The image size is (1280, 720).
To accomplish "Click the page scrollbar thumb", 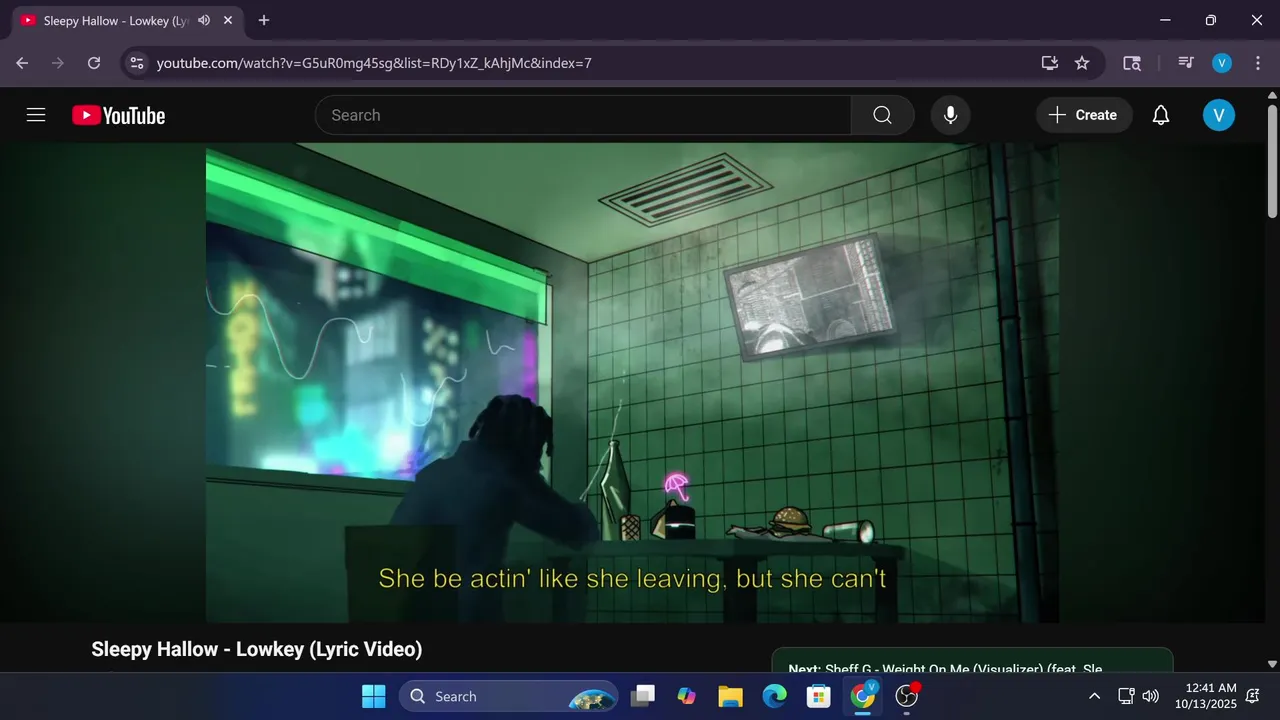I will pos(1272,159).
